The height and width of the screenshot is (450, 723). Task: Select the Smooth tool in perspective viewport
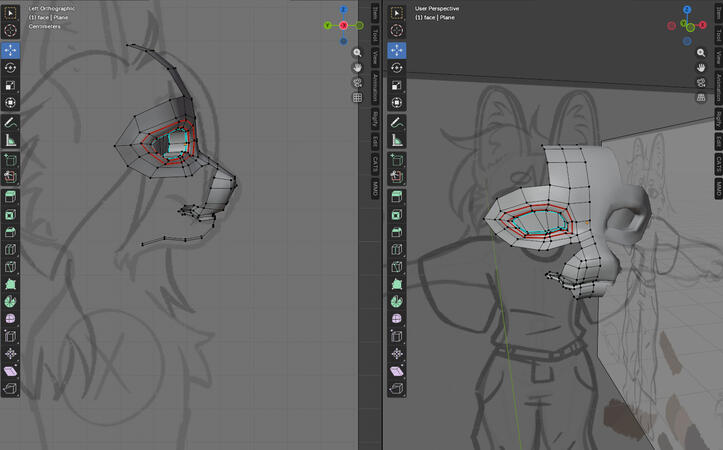(397, 319)
